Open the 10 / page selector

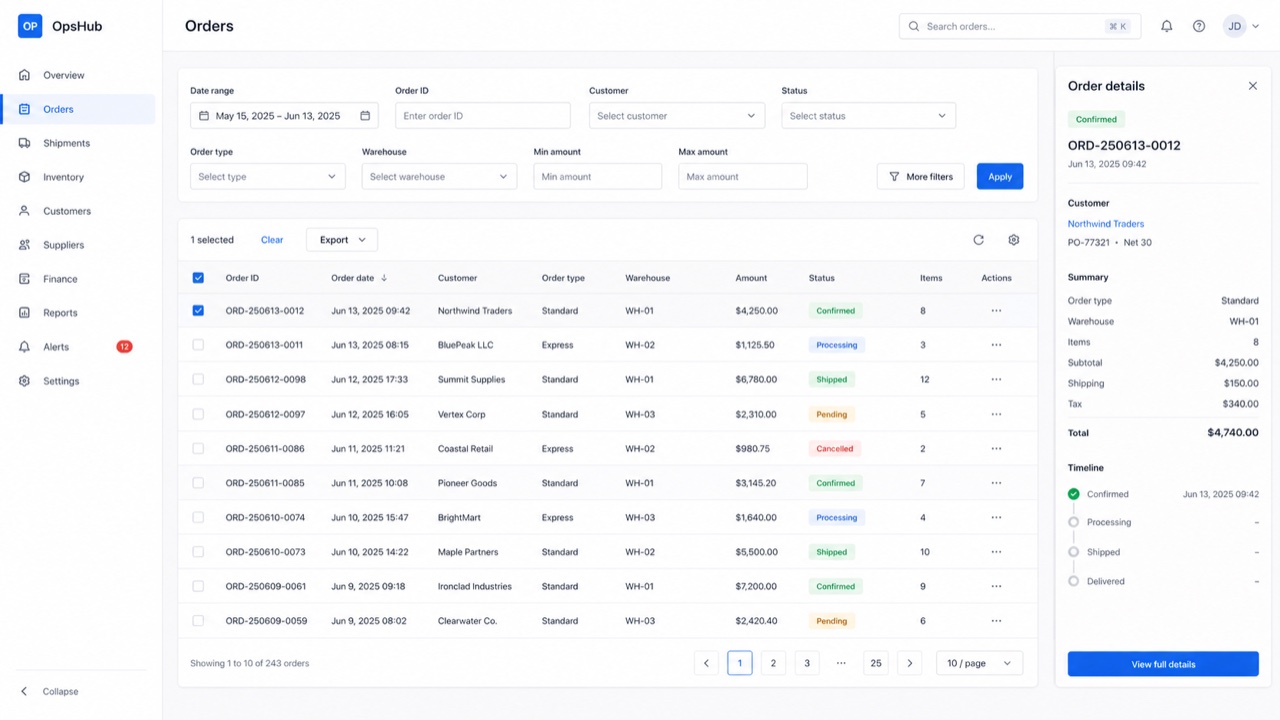(979, 663)
